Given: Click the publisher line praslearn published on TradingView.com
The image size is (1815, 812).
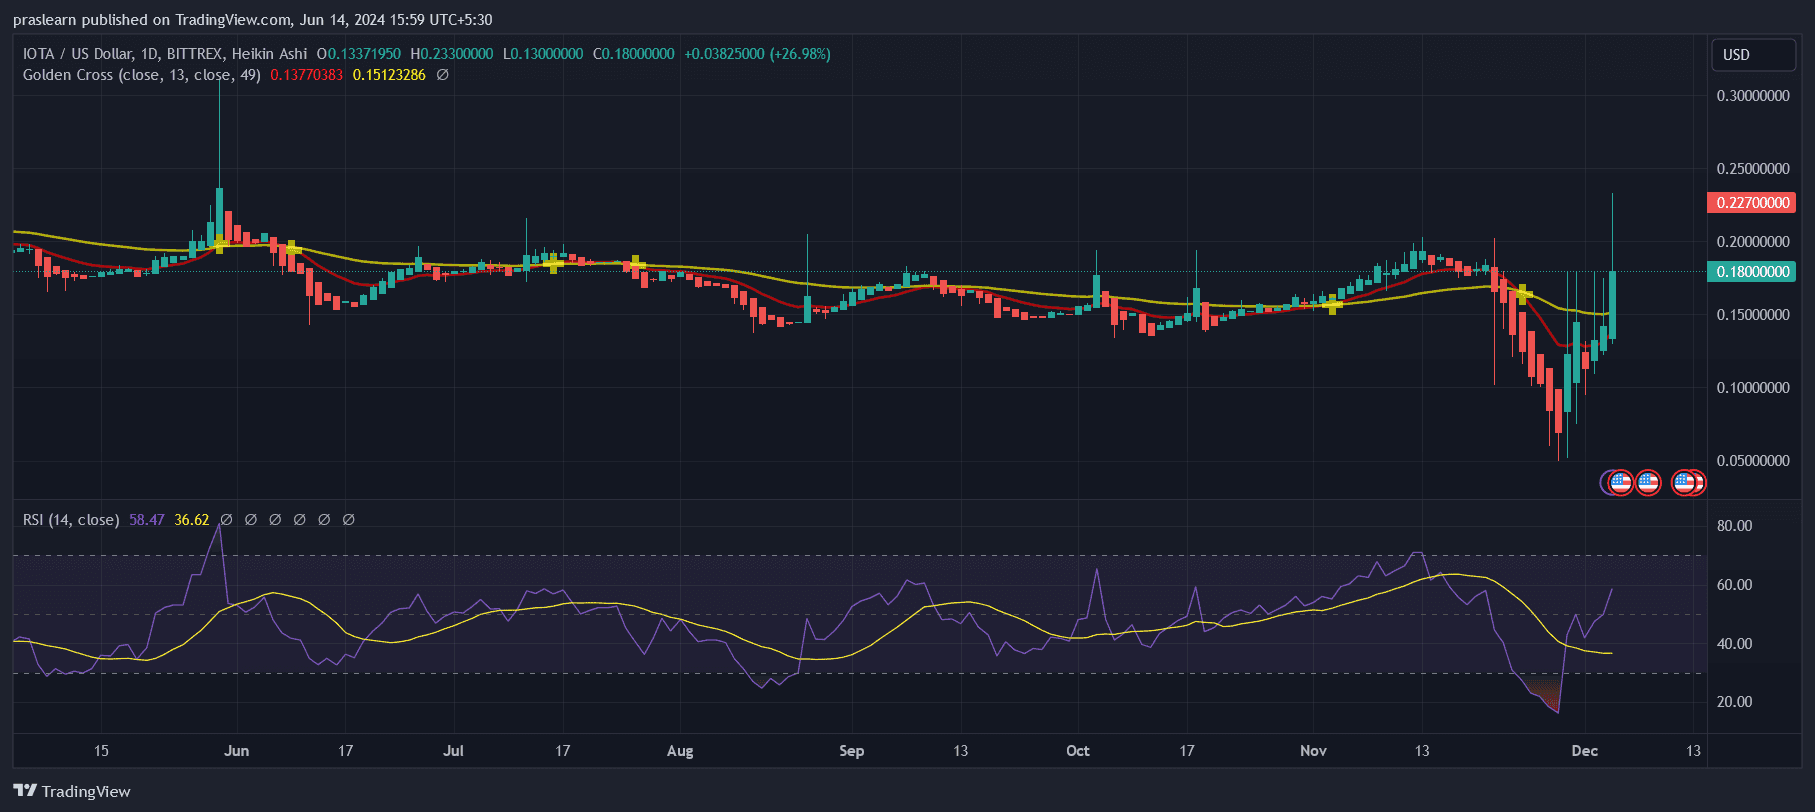Looking at the screenshot, I should [252, 20].
